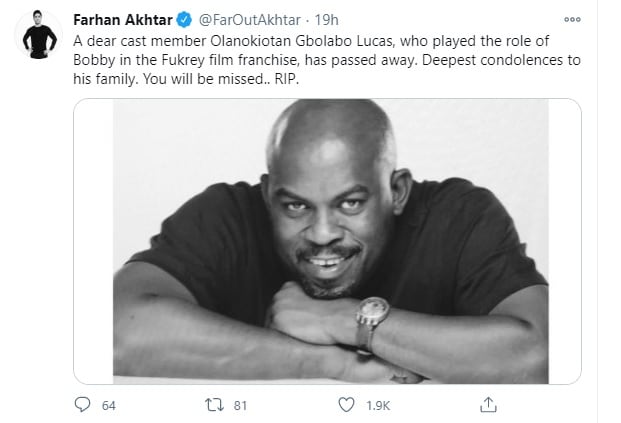621x423 pixels.
Task: Click the 19h timestamp link
Action: [x=326, y=20]
